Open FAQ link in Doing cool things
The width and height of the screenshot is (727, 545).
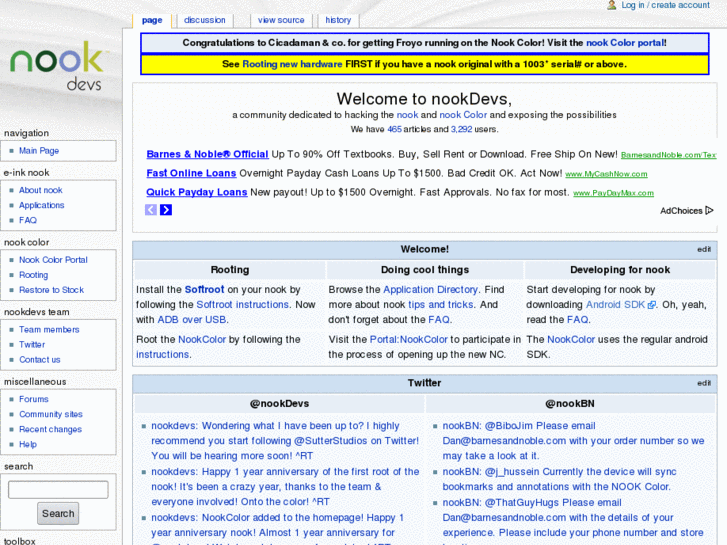439,320
